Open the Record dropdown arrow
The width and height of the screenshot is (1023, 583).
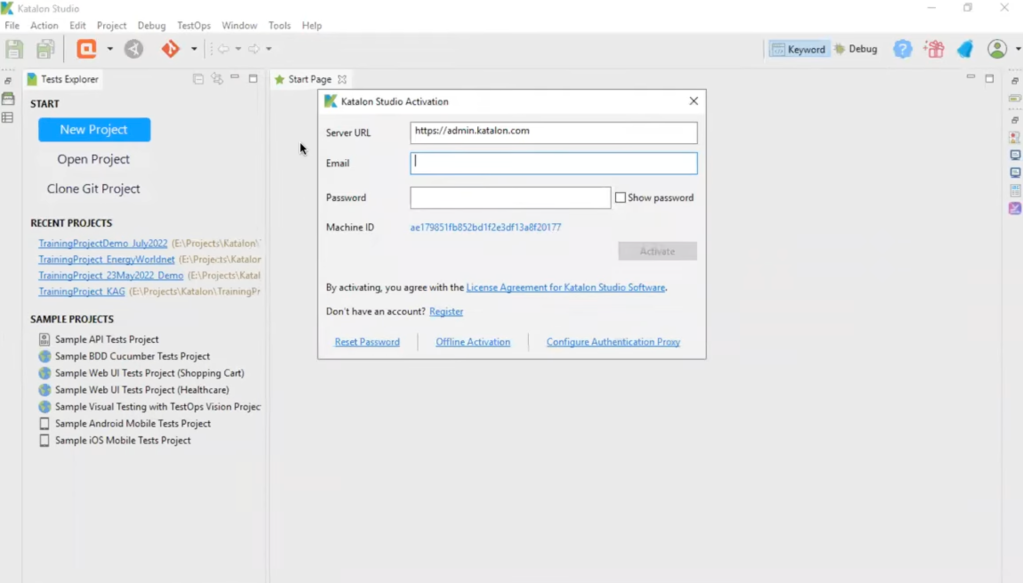click(110, 49)
